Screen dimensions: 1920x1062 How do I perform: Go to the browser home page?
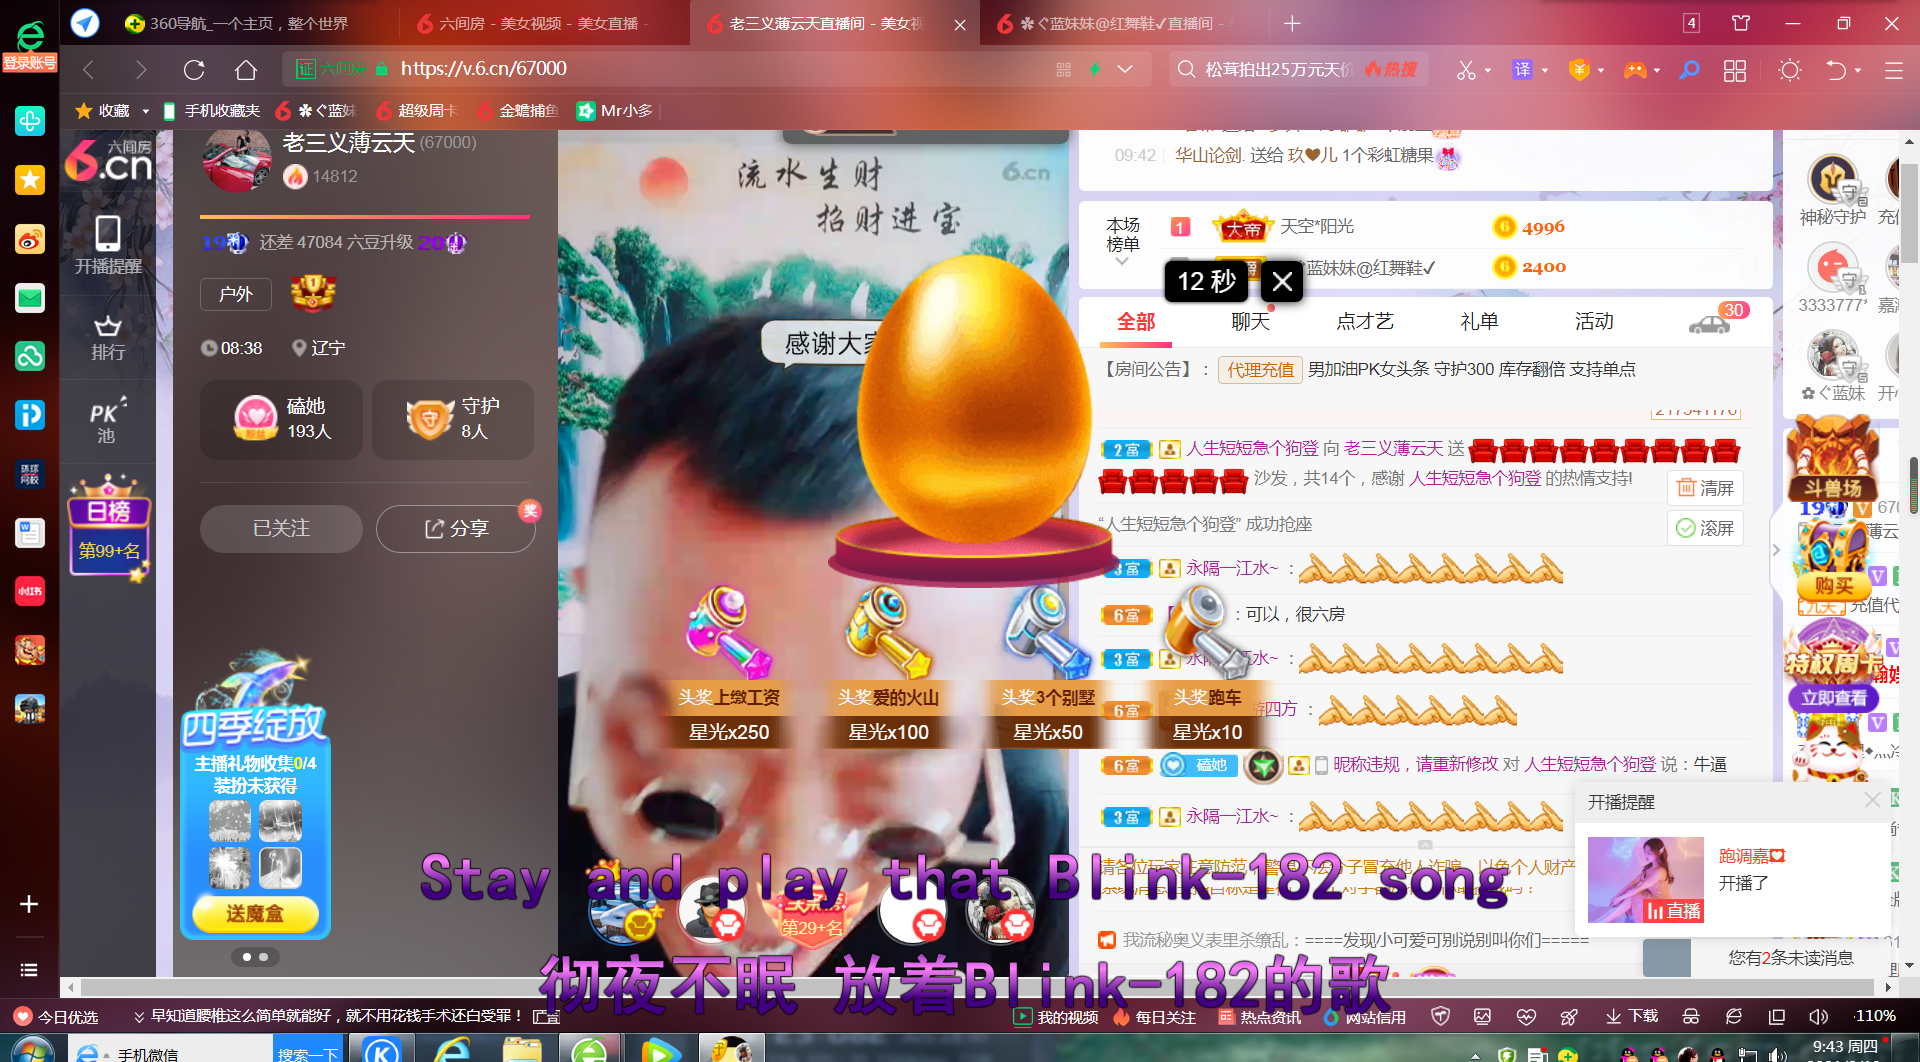pyautogui.click(x=246, y=69)
